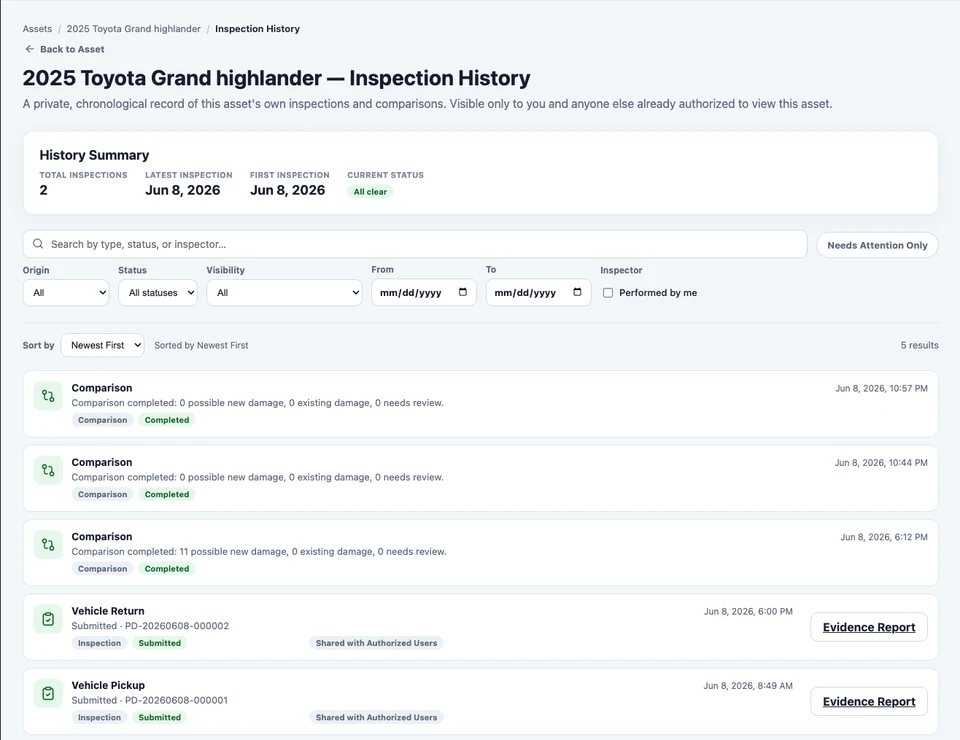Click the All clear status badge
Screen dimensions: 960x740
(x=370, y=192)
